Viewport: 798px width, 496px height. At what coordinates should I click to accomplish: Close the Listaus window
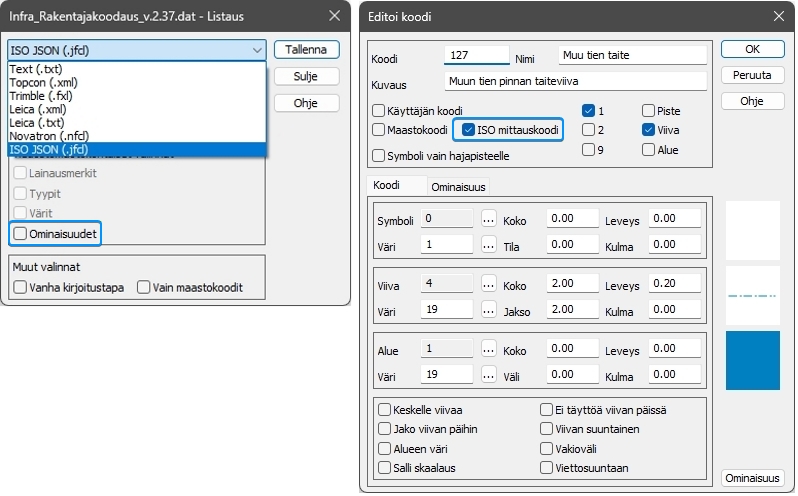point(332,16)
